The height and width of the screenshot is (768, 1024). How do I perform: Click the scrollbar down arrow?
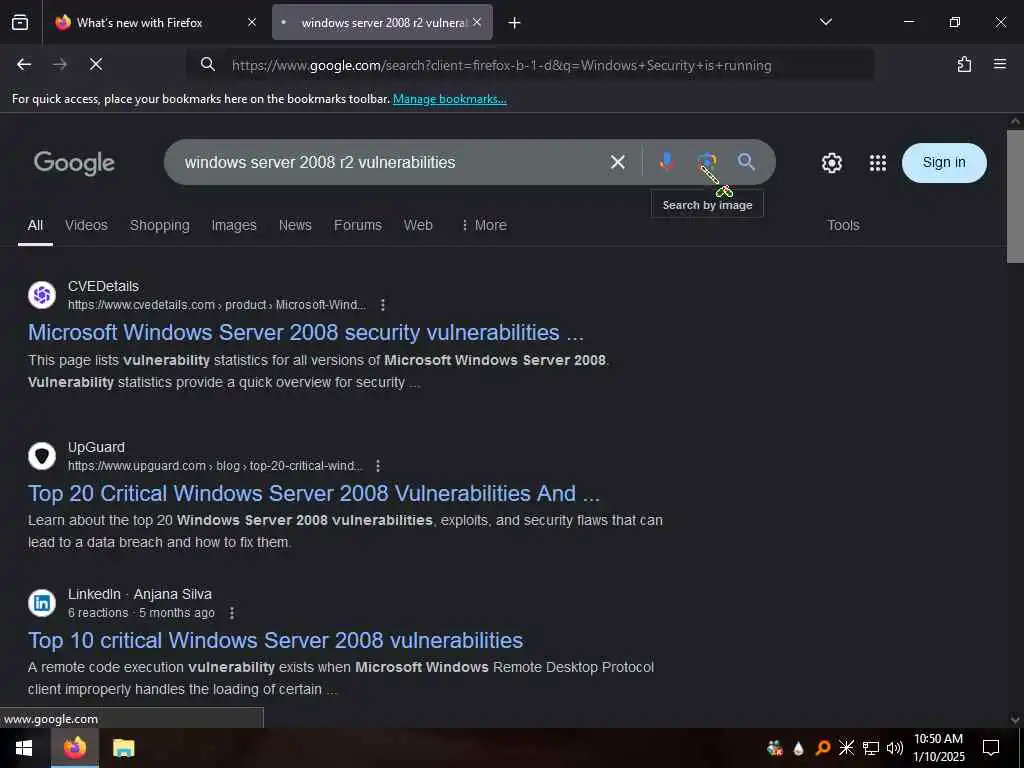tap(1015, 720)
